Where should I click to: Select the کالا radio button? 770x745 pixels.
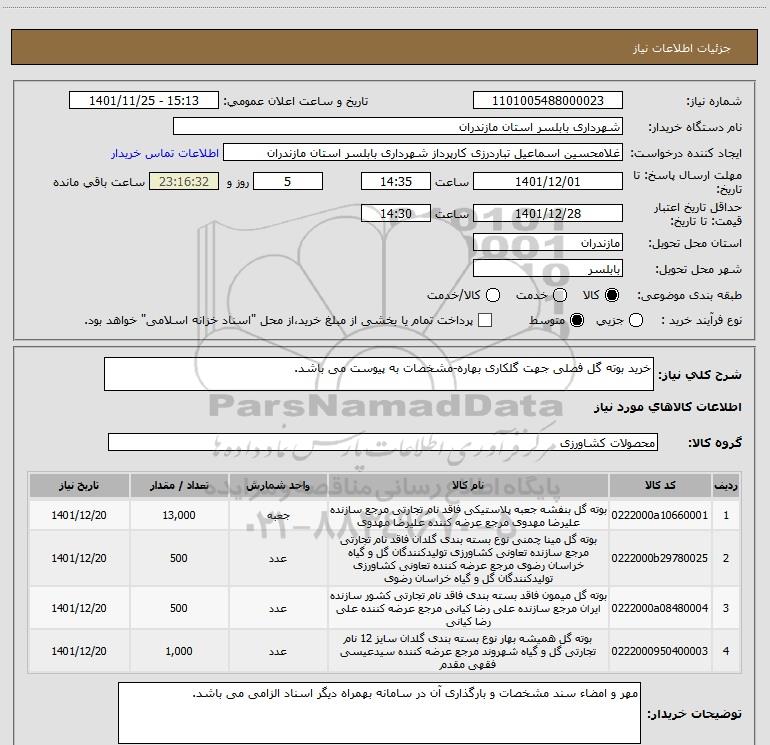(x=612, y=295)
